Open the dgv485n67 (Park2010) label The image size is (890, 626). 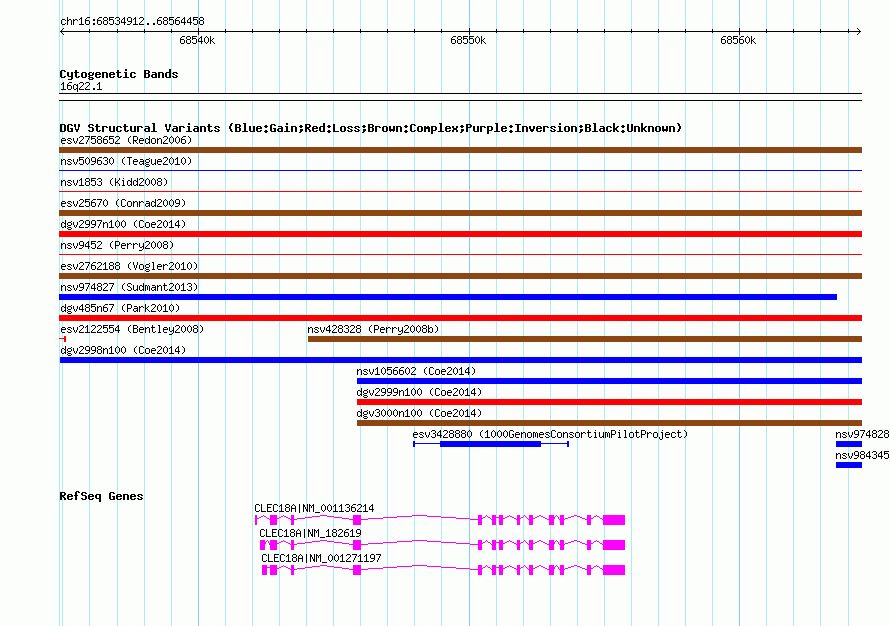coord(120,308)
